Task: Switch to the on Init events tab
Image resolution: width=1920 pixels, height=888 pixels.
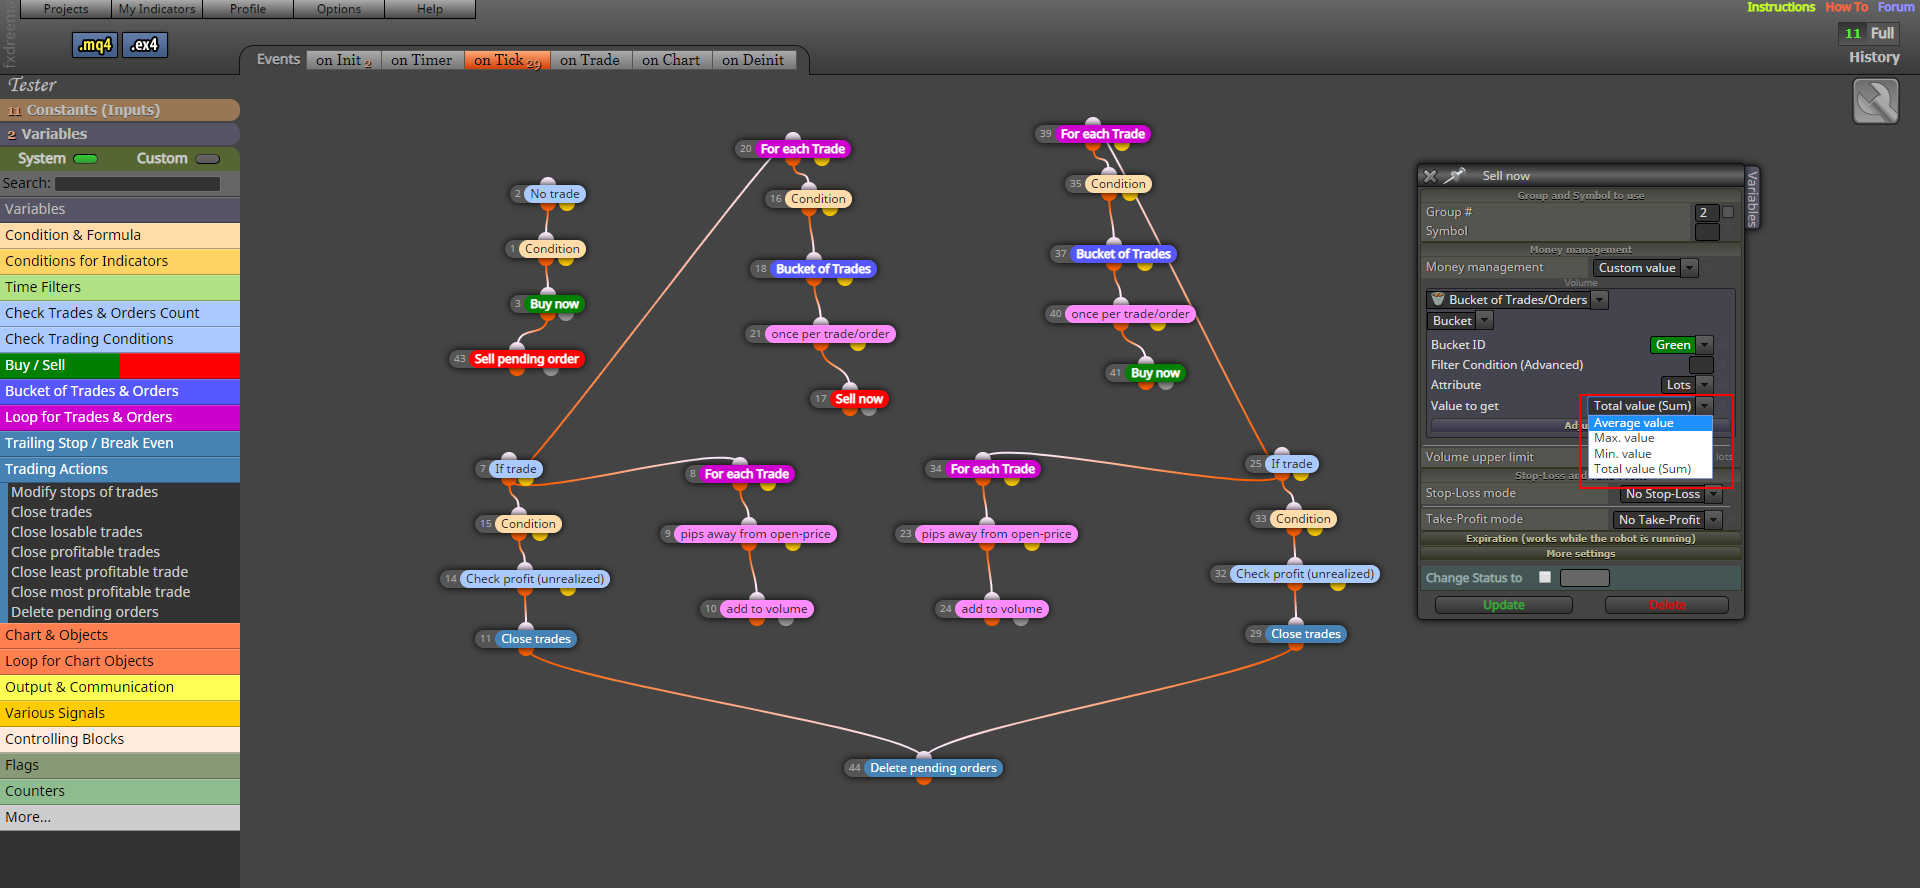Action: coord(343,60)
